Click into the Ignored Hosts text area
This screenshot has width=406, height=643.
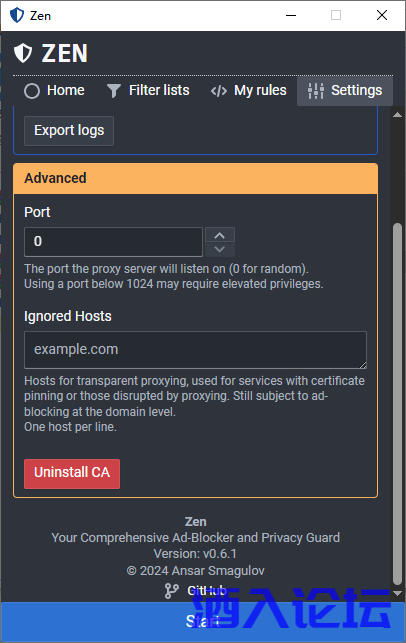point(196,350)
